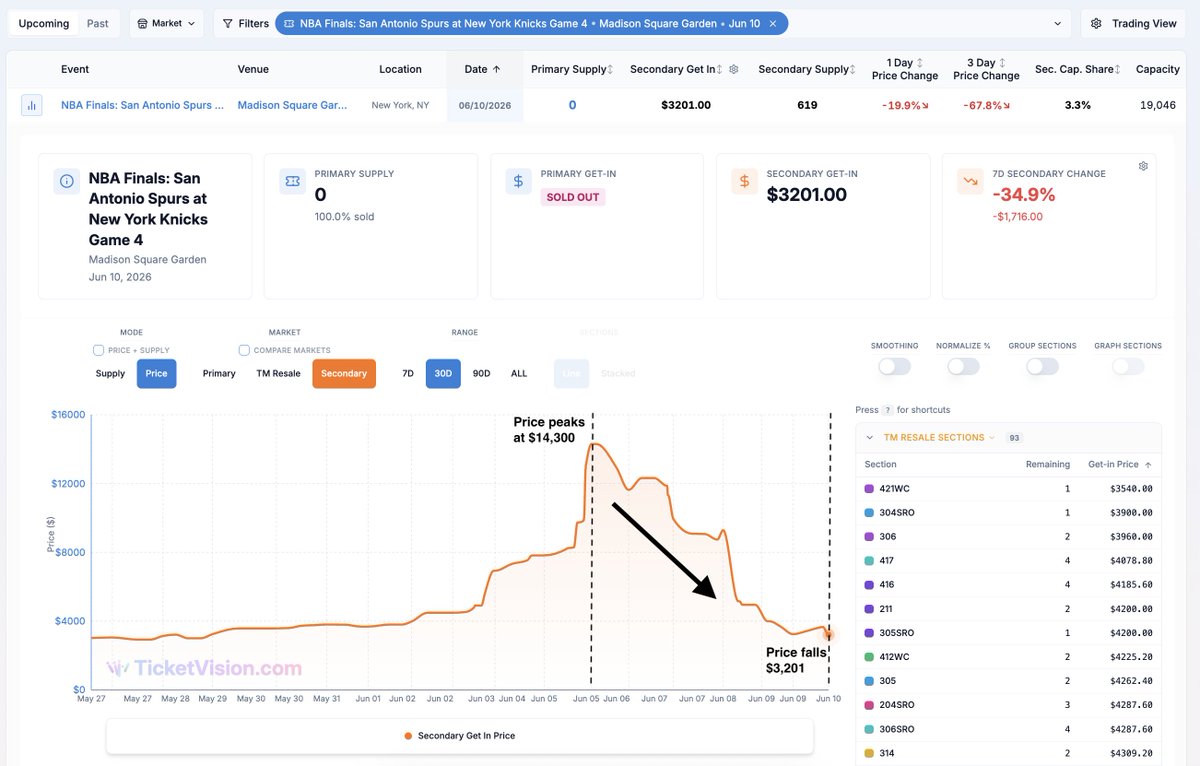Set range to 30D
The width and height of the screenshot is (1200, 766).
443,373
